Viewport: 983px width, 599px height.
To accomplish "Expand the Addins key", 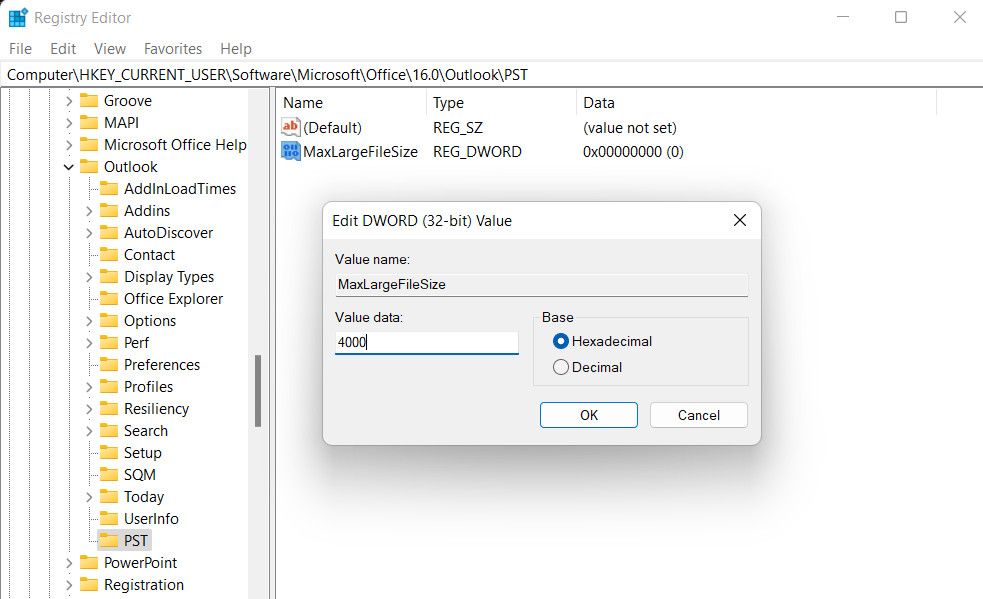I will coord(89,211).
